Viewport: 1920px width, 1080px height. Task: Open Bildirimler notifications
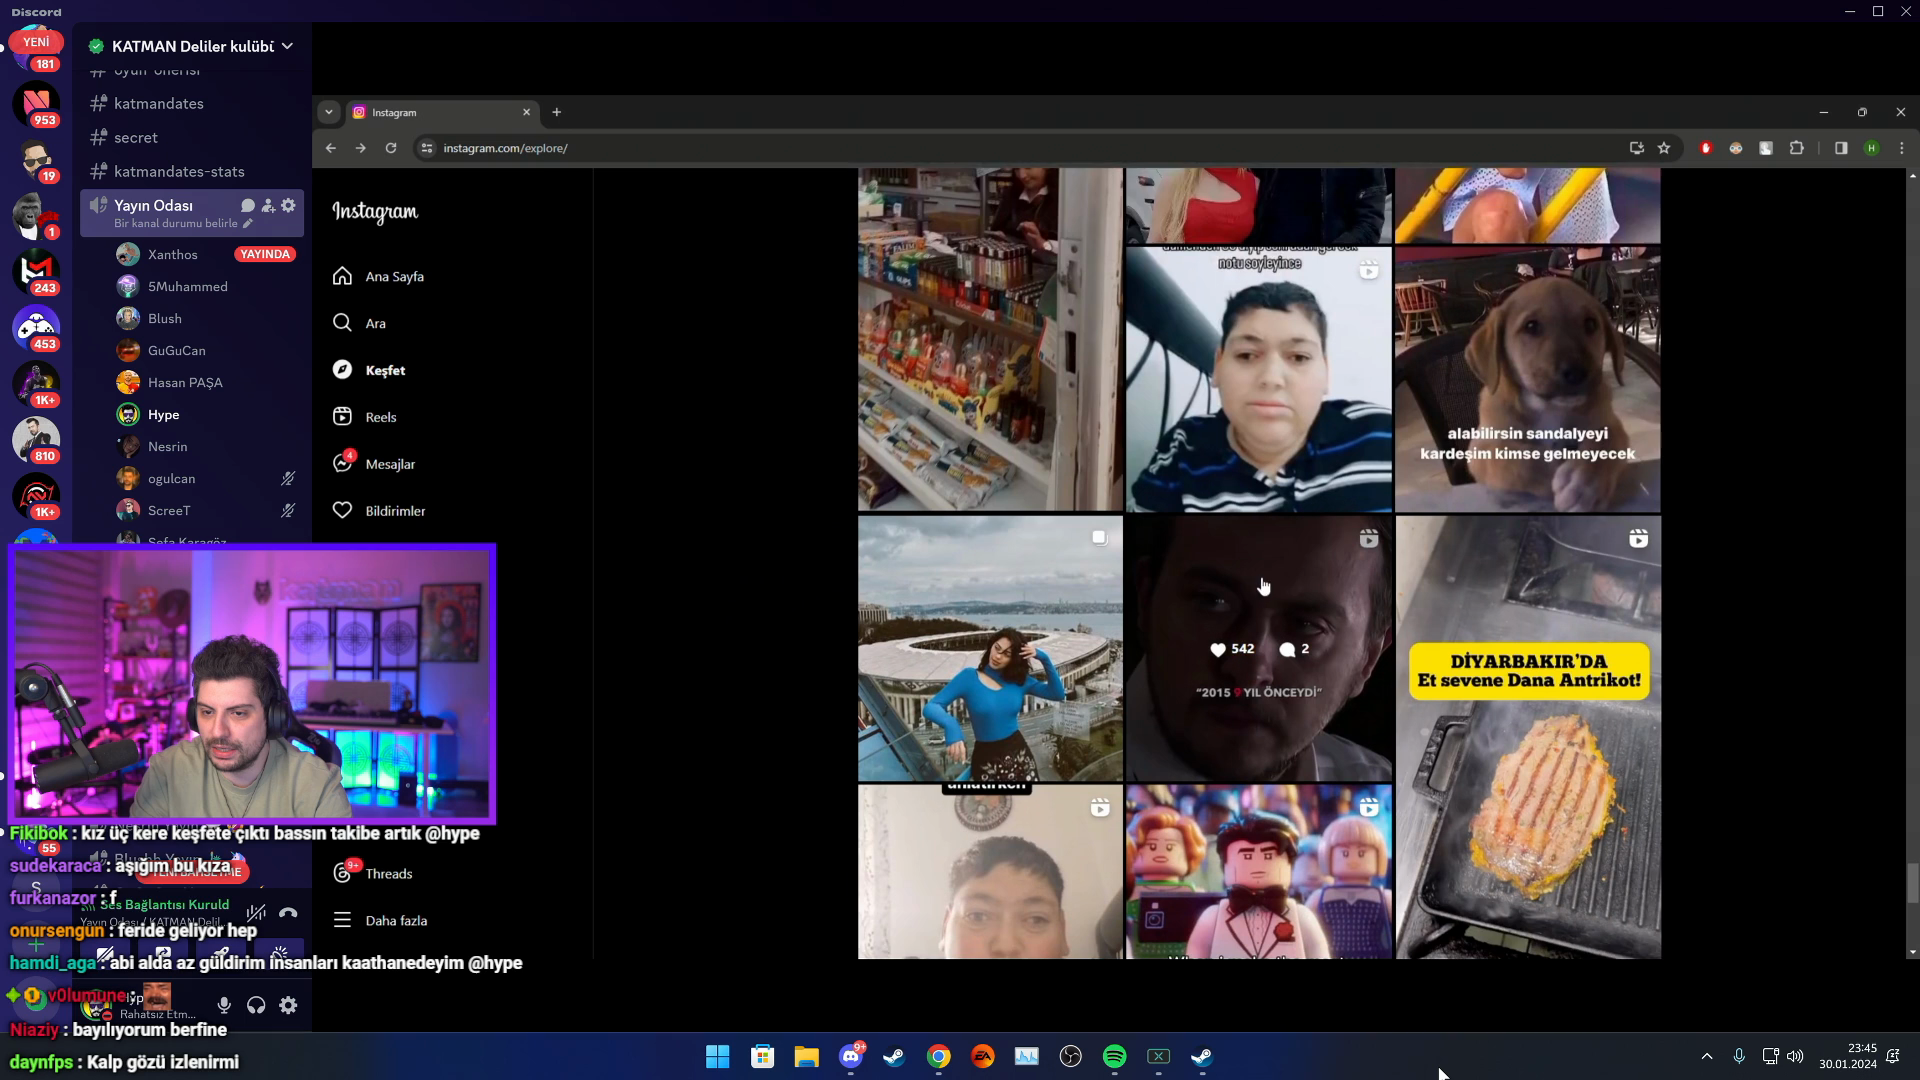[x=378, y=511]
